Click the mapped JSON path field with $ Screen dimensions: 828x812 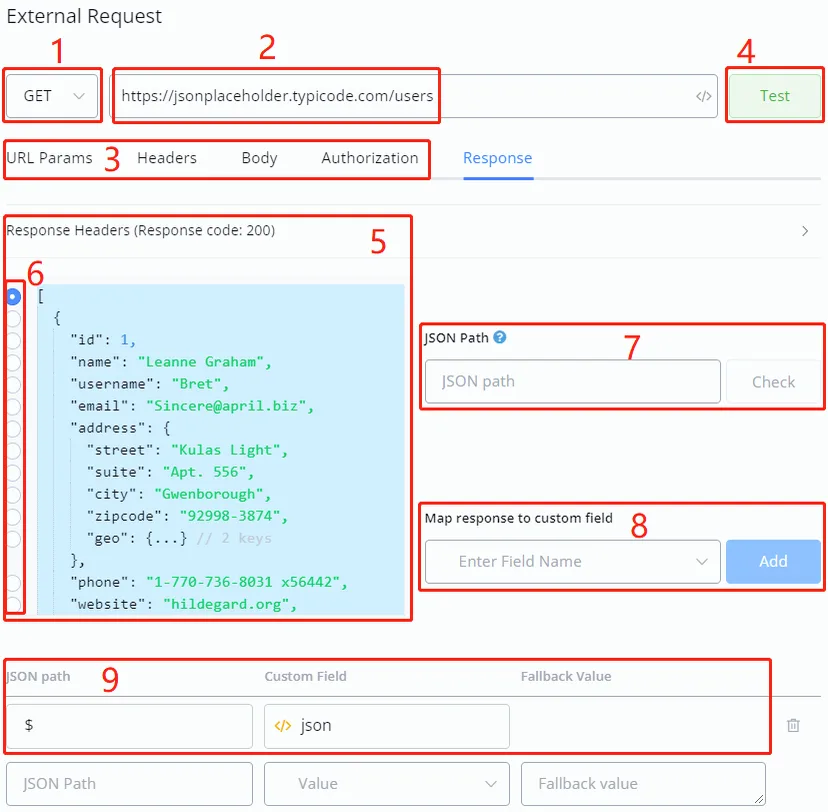(129, 726)
